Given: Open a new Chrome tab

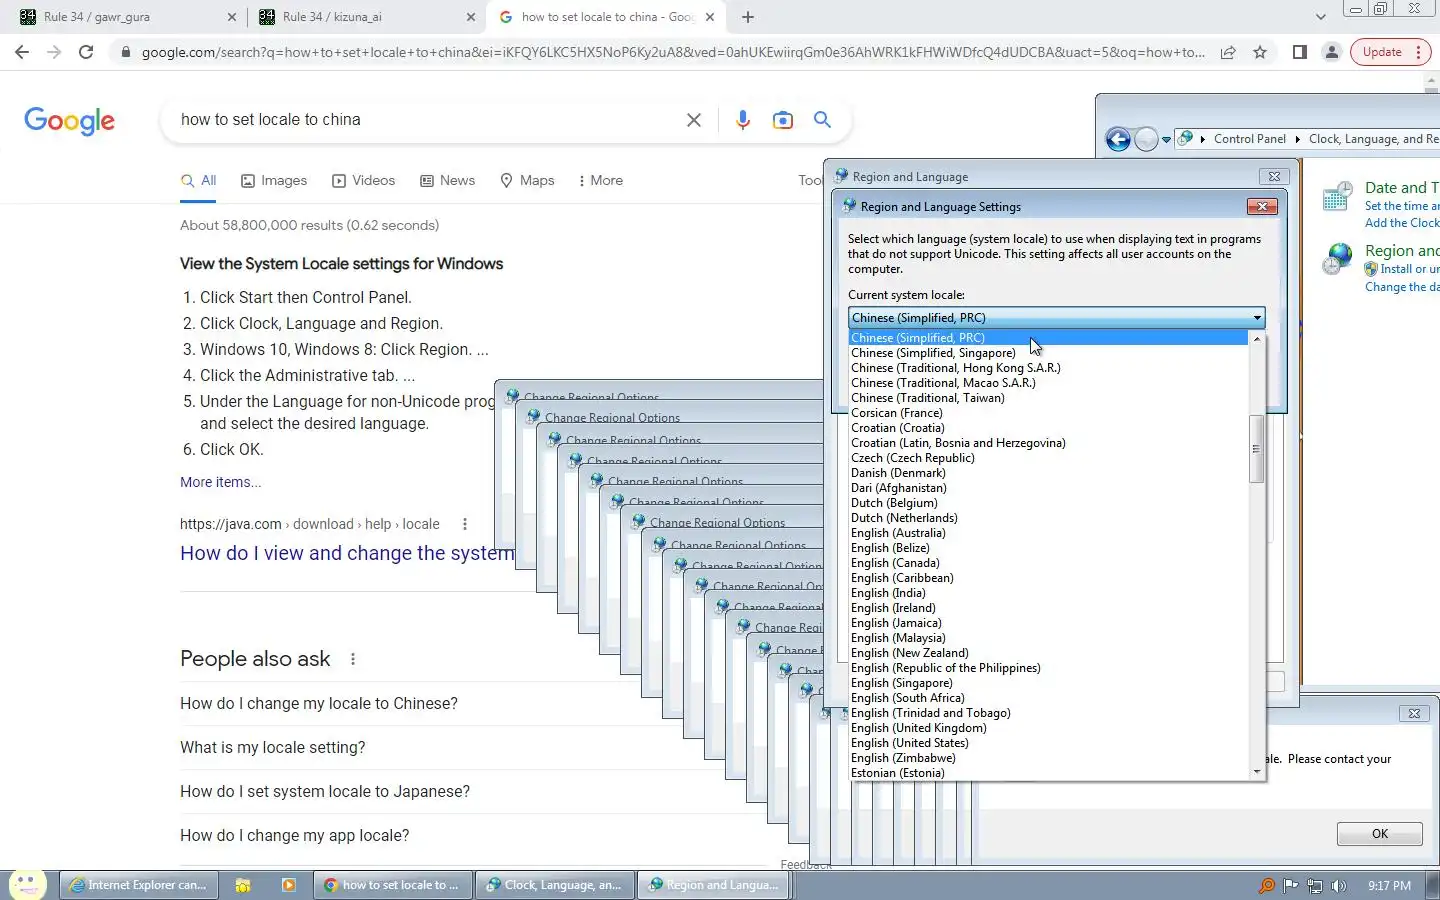Looking at the screenshot, I should click(x=748, y=17).
